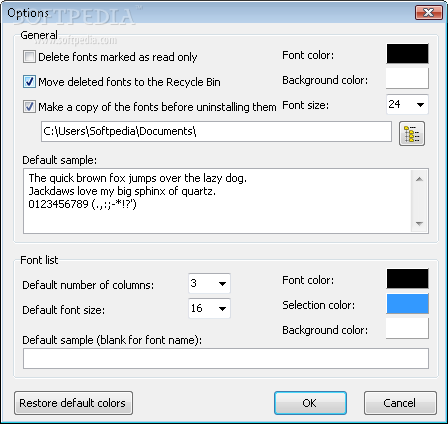Click the browse folder icon button
Image resolution: width=448 pixels, height=424 pixels.
click(412, 134)
